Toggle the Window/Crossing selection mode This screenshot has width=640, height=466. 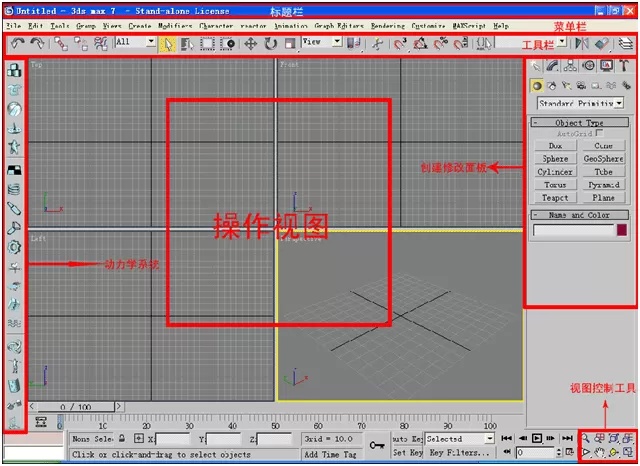pyautogui.click(x=228, y=44)
